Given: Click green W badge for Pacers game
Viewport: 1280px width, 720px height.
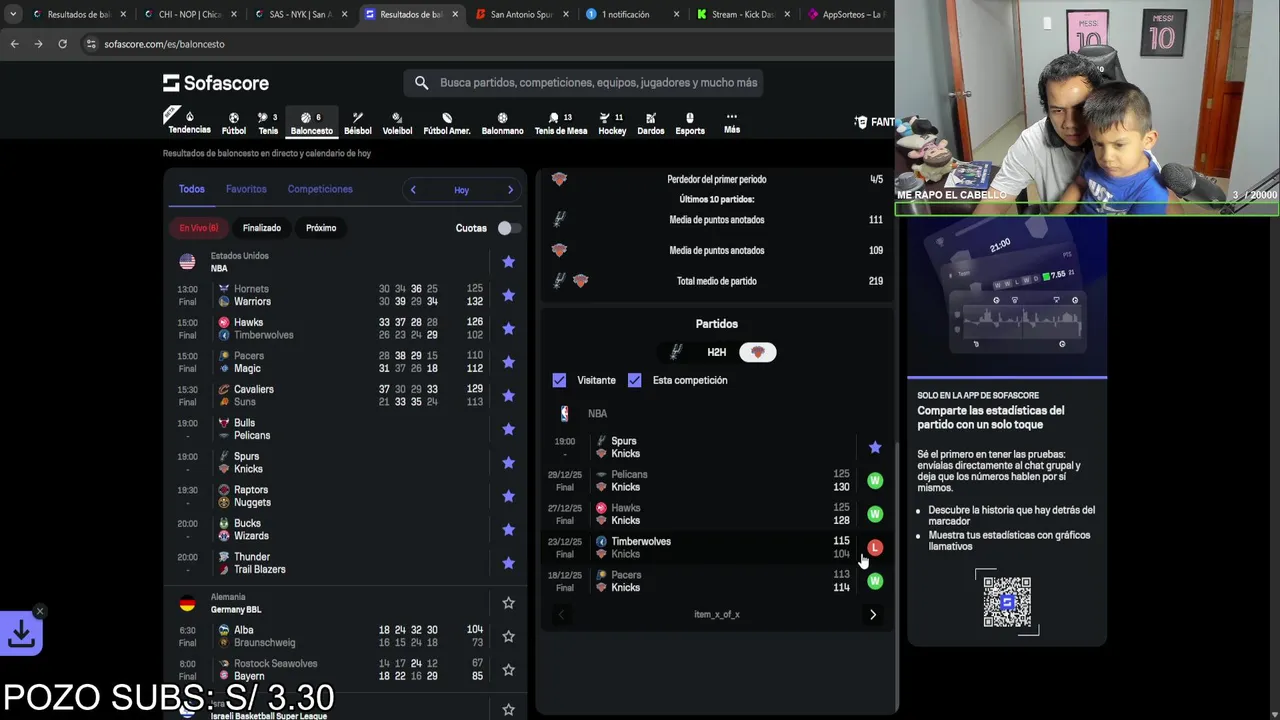Looking at the screenshot, I should [x=875, y=581].
